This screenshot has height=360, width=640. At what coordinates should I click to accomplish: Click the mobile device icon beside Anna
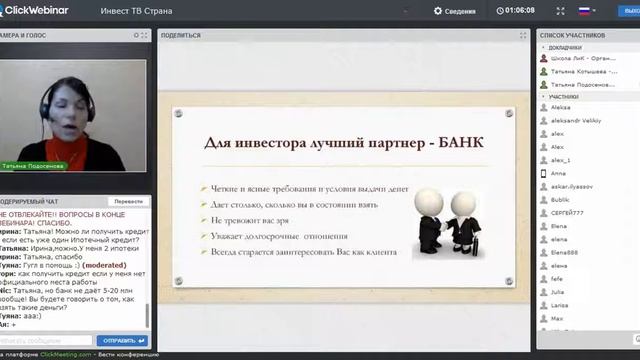point(544,173)
